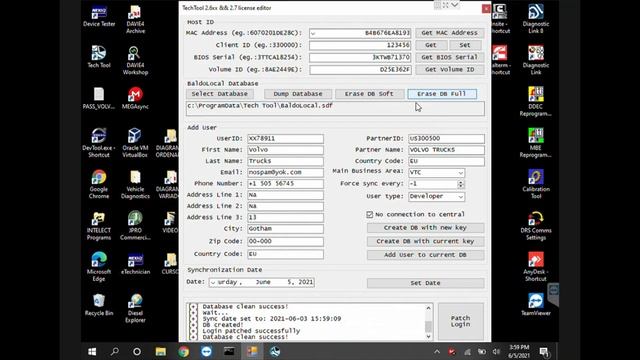Screen dimensions: 640x360
Task: Click Select Database button
Action: pos(220,94)
